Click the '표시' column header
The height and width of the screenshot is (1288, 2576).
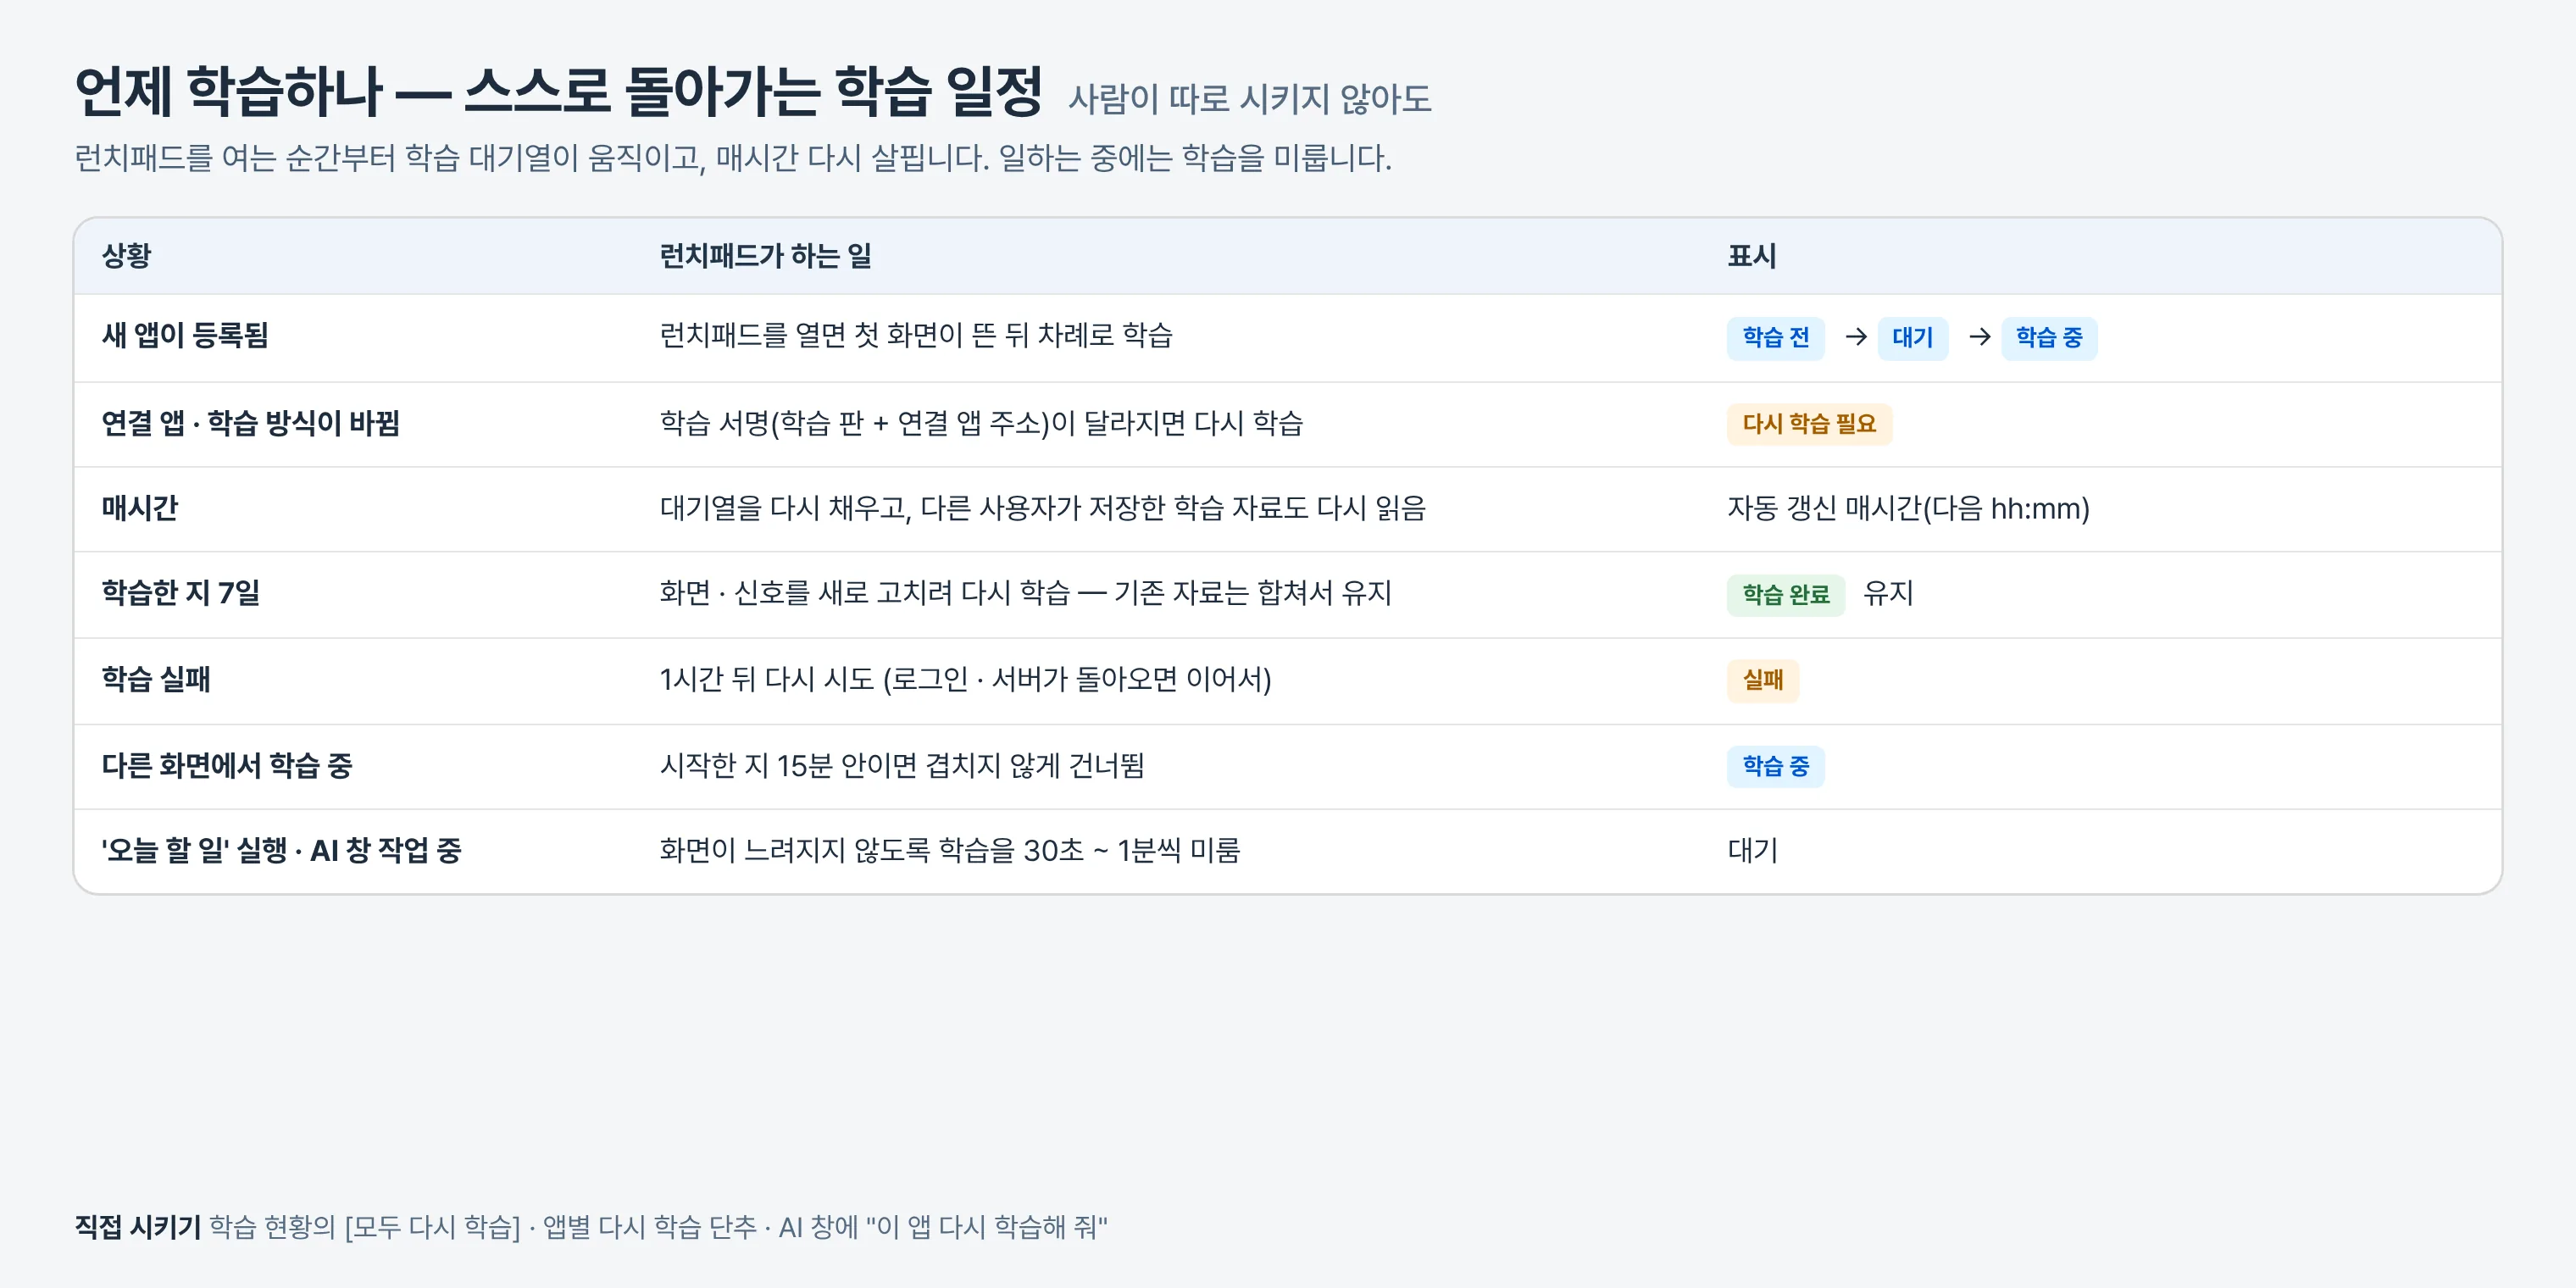(x=1752, y=256)
